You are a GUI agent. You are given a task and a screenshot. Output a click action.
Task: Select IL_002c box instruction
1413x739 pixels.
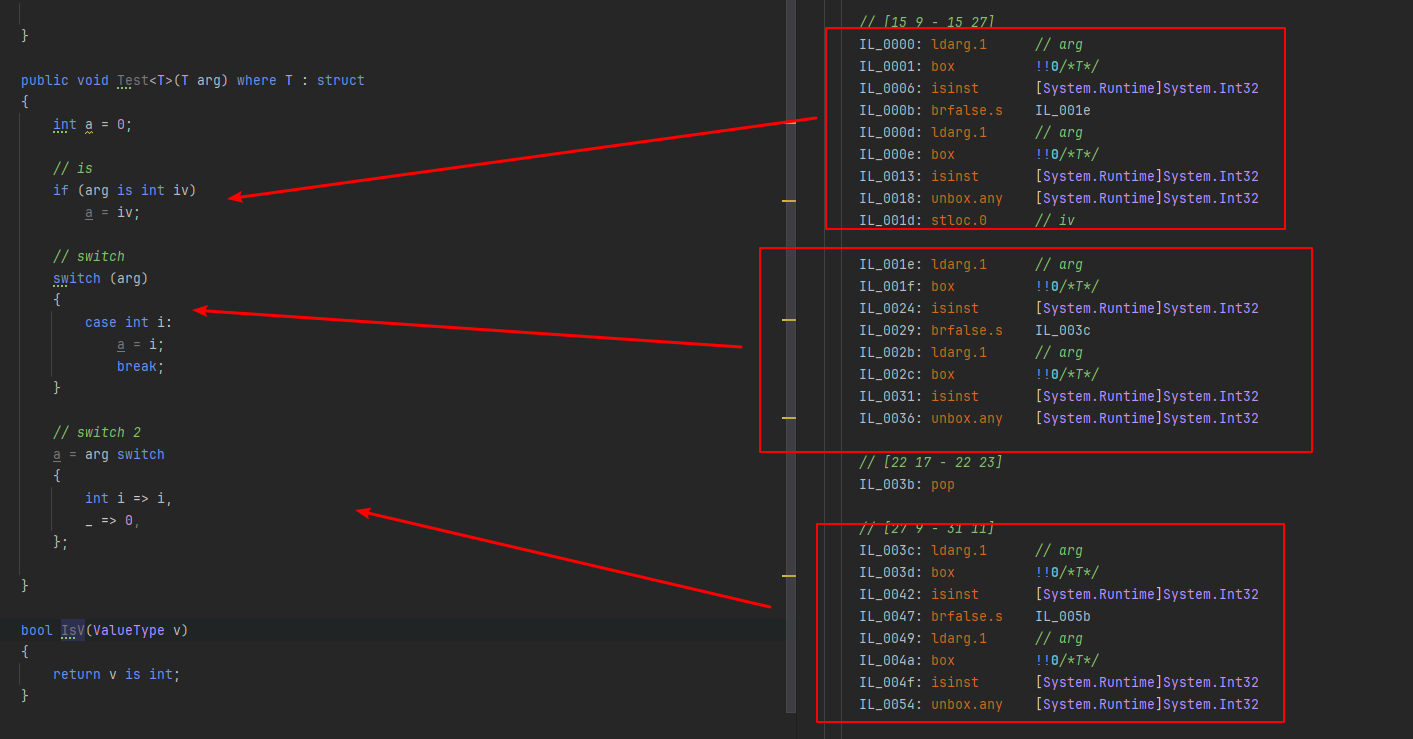[978, 374]
